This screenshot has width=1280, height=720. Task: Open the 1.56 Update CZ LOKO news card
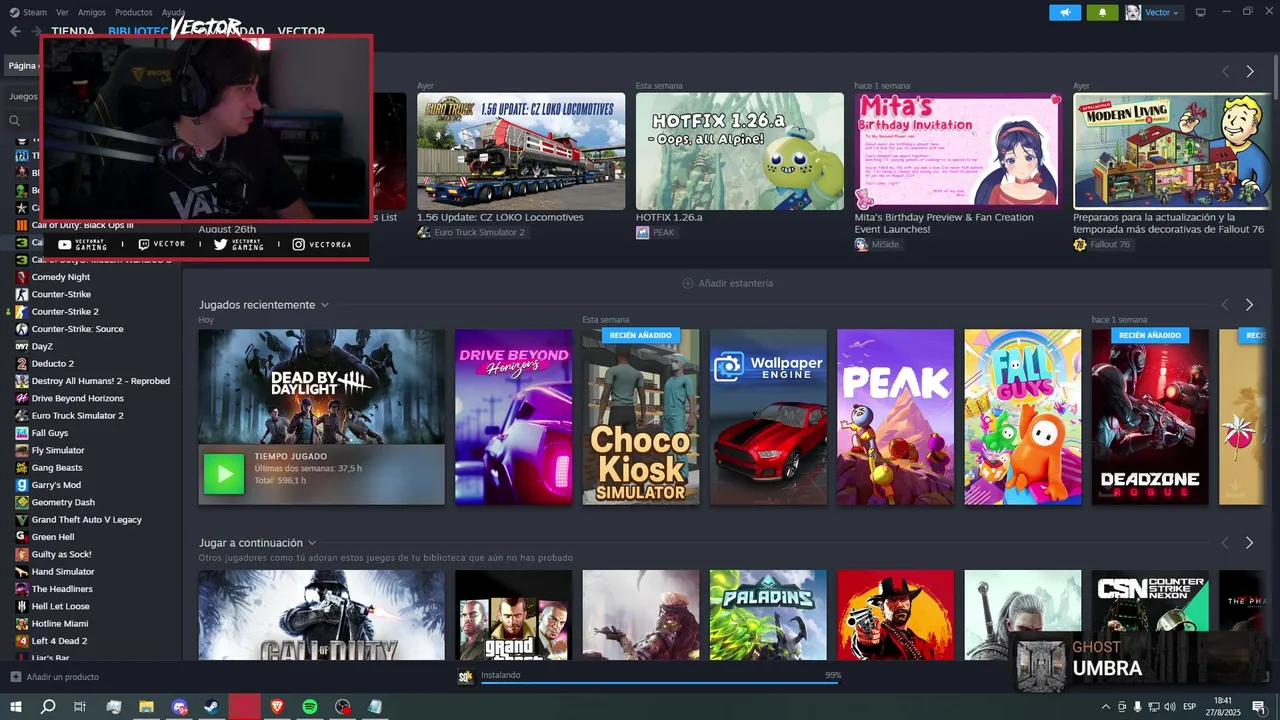tap(521, 151)
